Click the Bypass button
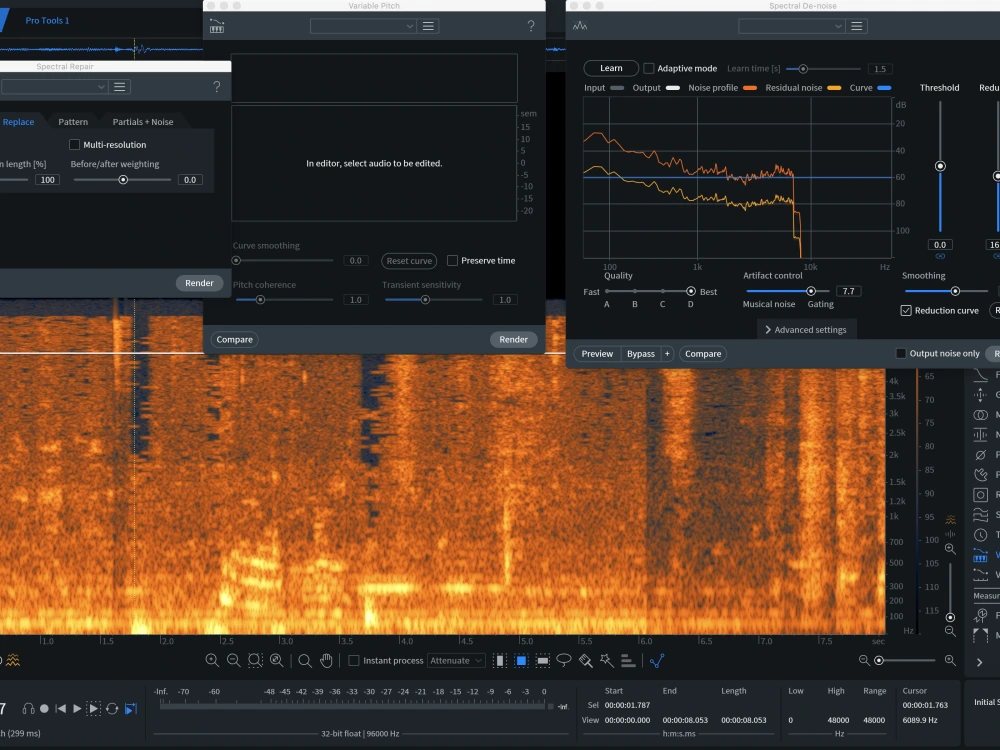 pos(640,354)
